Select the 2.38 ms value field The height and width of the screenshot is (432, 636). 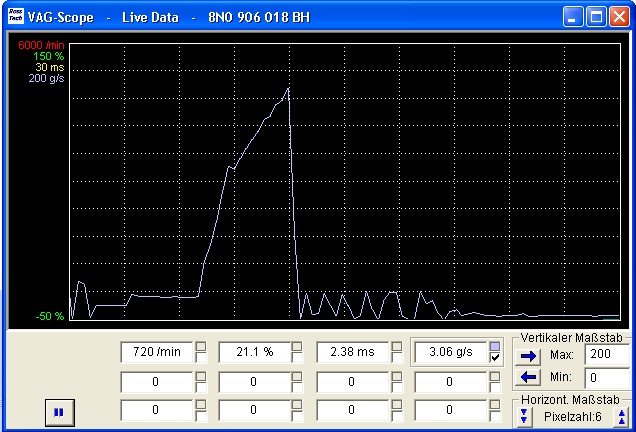(x=352, y=352)
